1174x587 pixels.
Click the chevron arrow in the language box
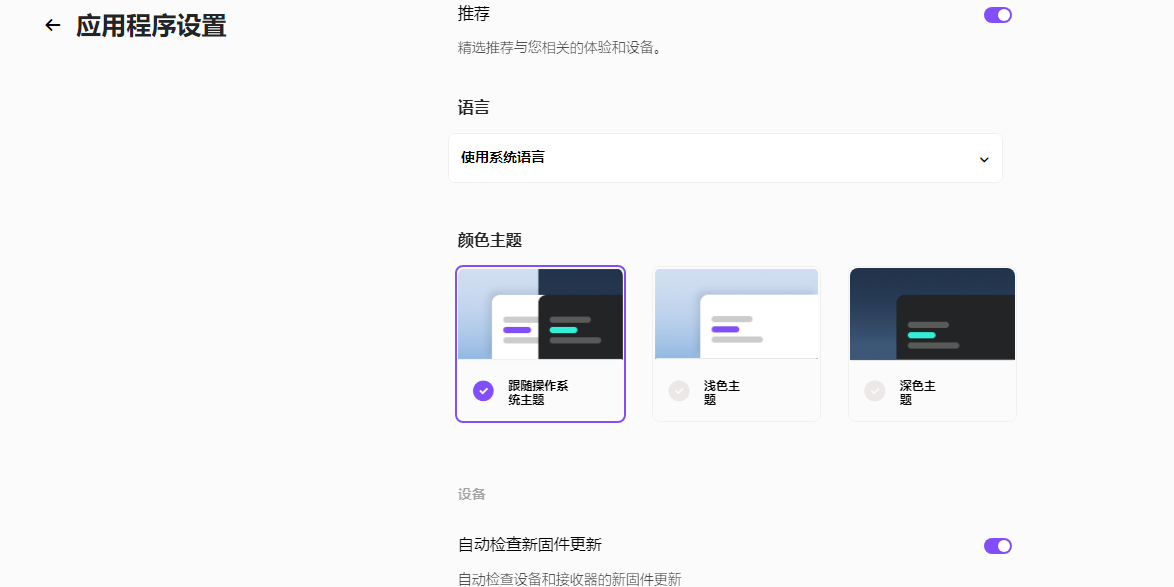pos(983,160)
